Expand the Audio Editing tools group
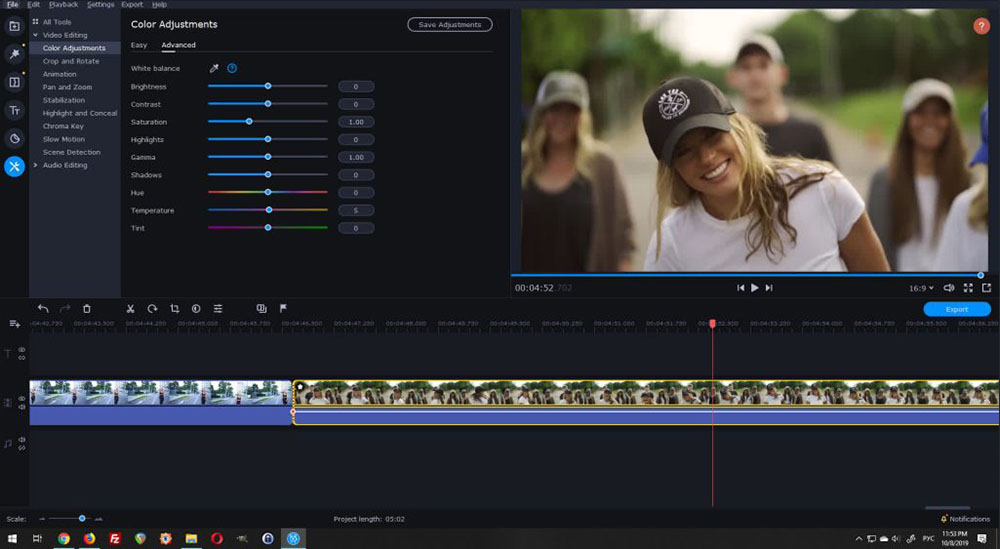The height and width of the screenshot is (549, 1000). point(35,165)
